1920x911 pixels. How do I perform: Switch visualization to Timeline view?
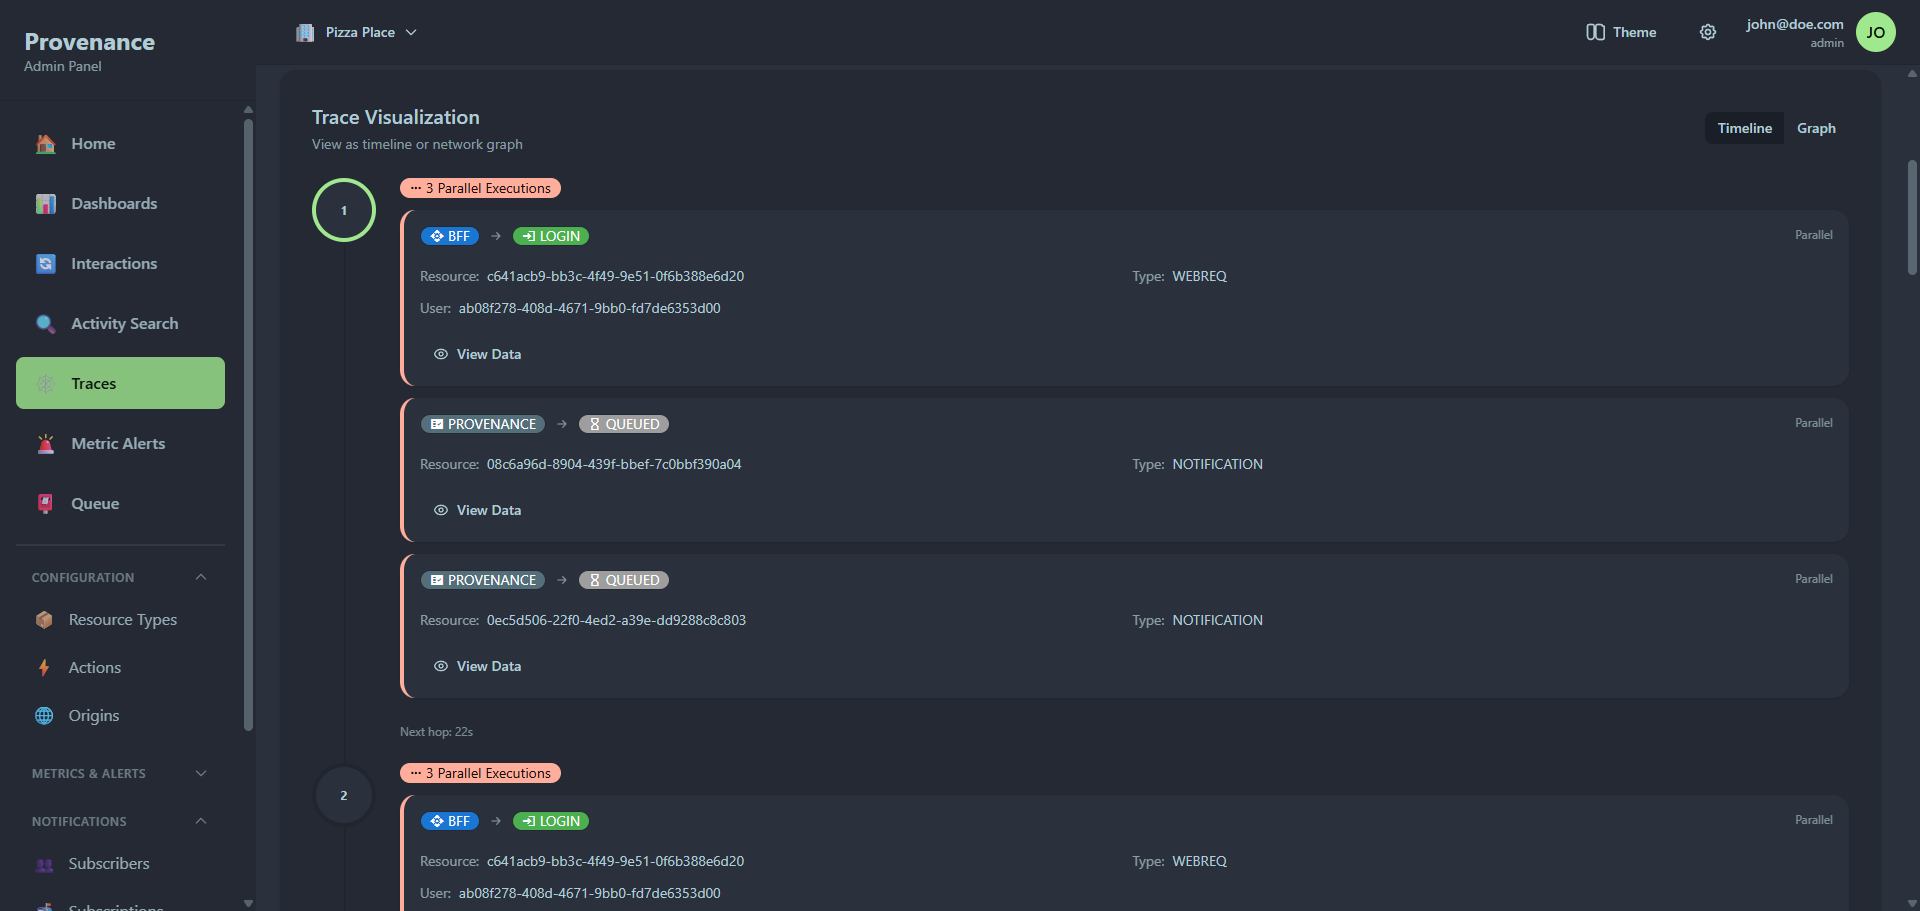point(1744,128)
